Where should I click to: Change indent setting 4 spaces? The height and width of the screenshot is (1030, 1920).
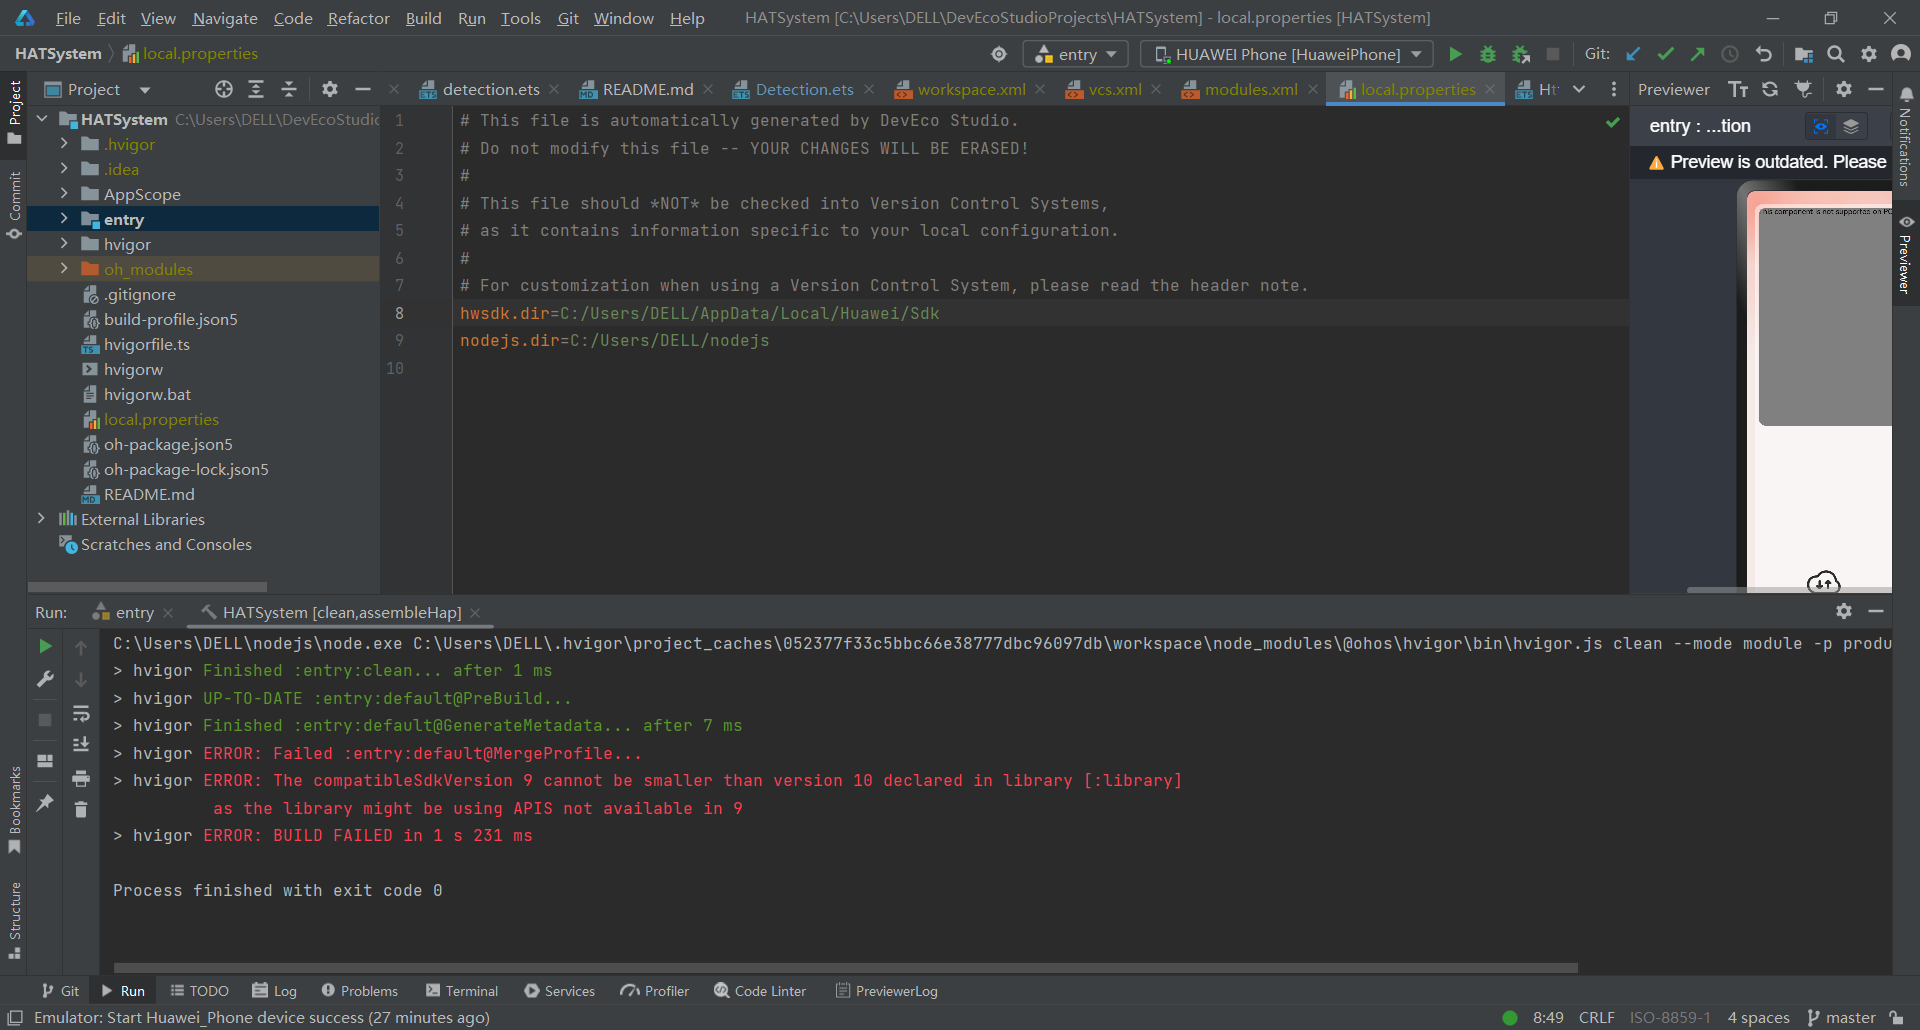click(1758, 1017)
